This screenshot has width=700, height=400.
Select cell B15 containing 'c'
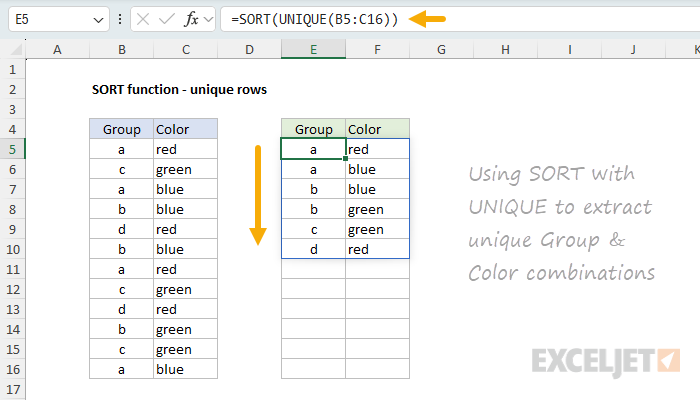(x=121, y=349)
